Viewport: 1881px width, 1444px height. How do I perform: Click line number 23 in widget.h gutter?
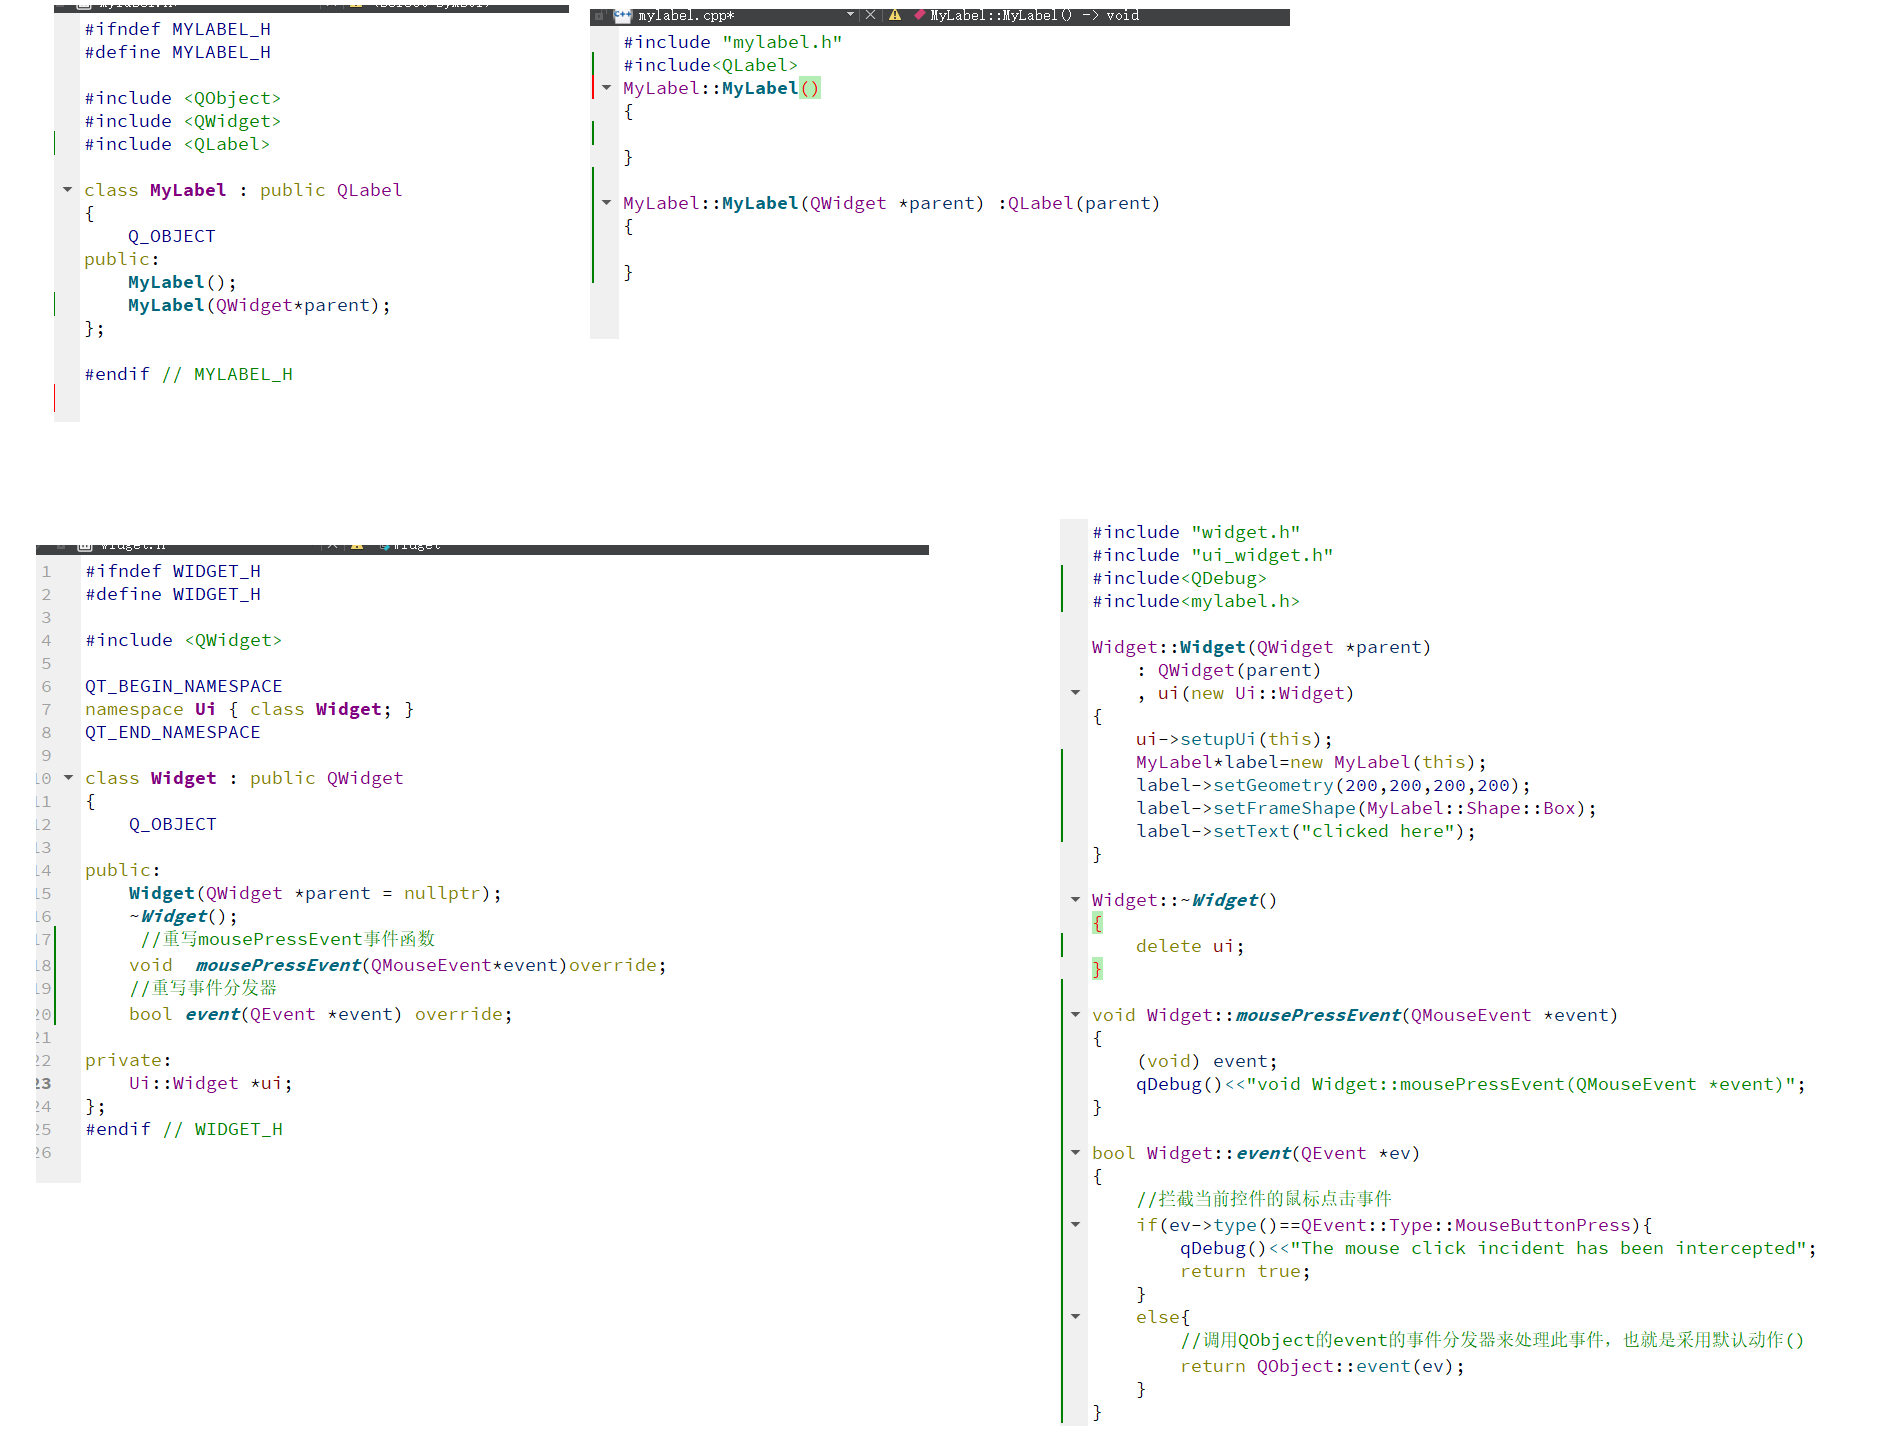pos(44,1083)
